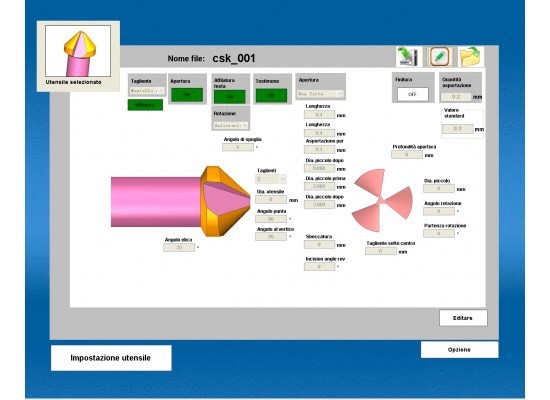Click the selected tool thumbnail image

coord(78,51)
